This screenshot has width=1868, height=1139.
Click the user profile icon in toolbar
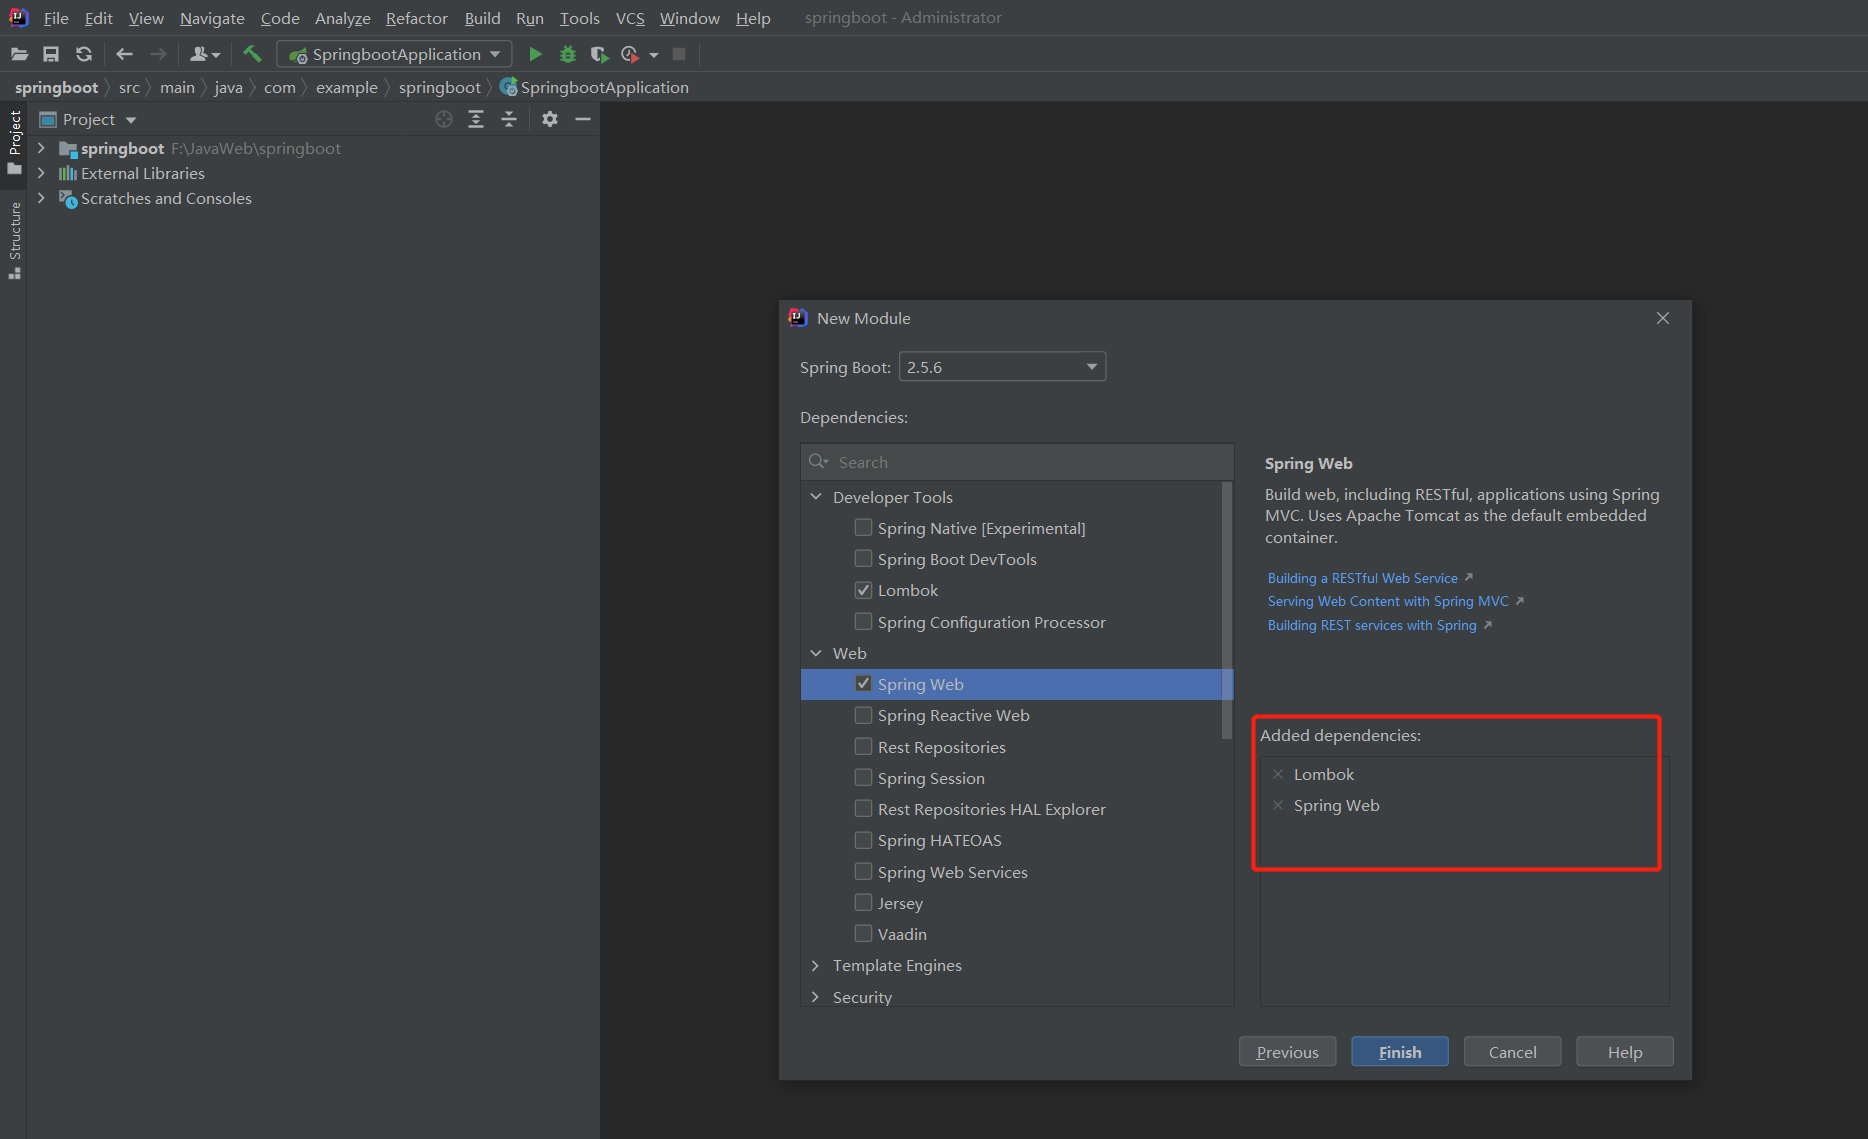click(204, 54)
